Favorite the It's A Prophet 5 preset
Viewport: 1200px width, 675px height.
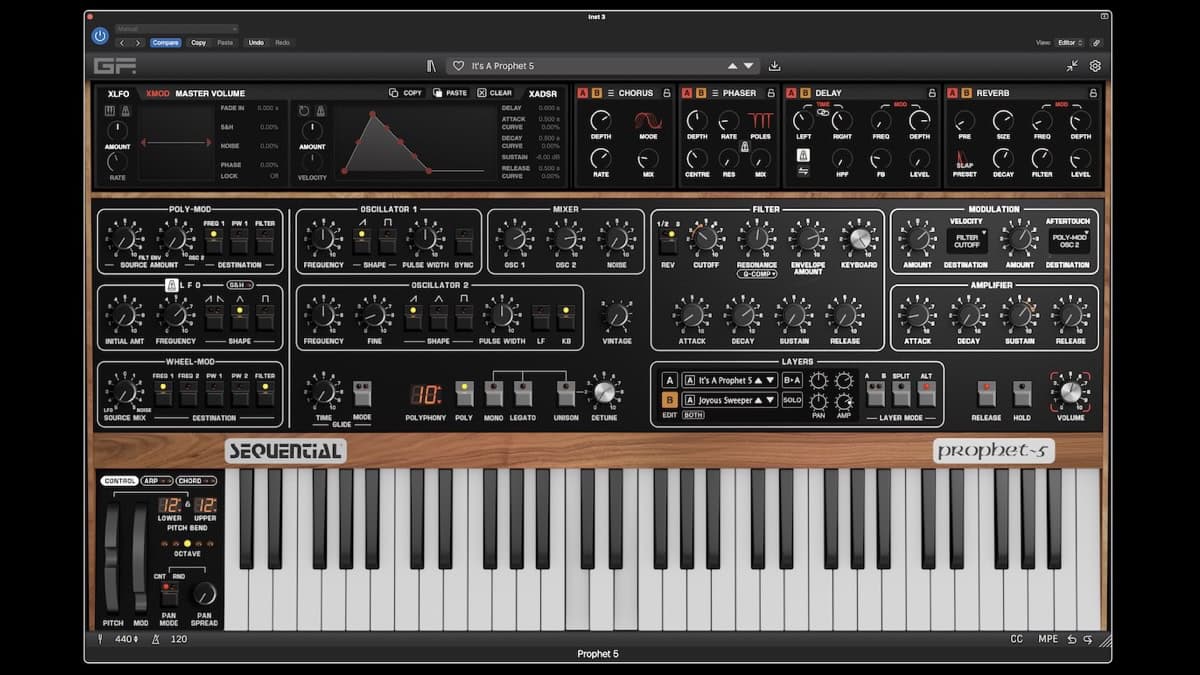coord(459,66)
